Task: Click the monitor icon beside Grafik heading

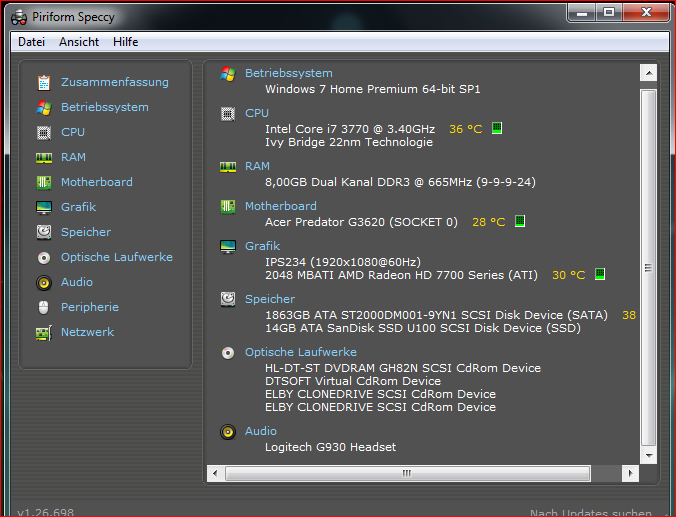Action: coord(228,247)
